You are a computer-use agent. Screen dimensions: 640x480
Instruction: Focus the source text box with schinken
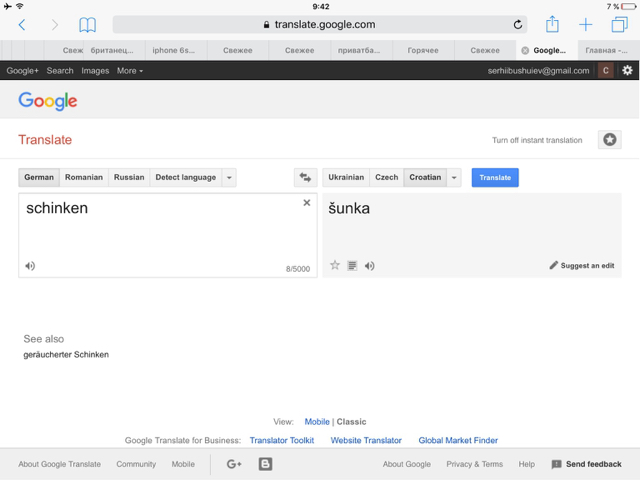(x=168, y=236)
